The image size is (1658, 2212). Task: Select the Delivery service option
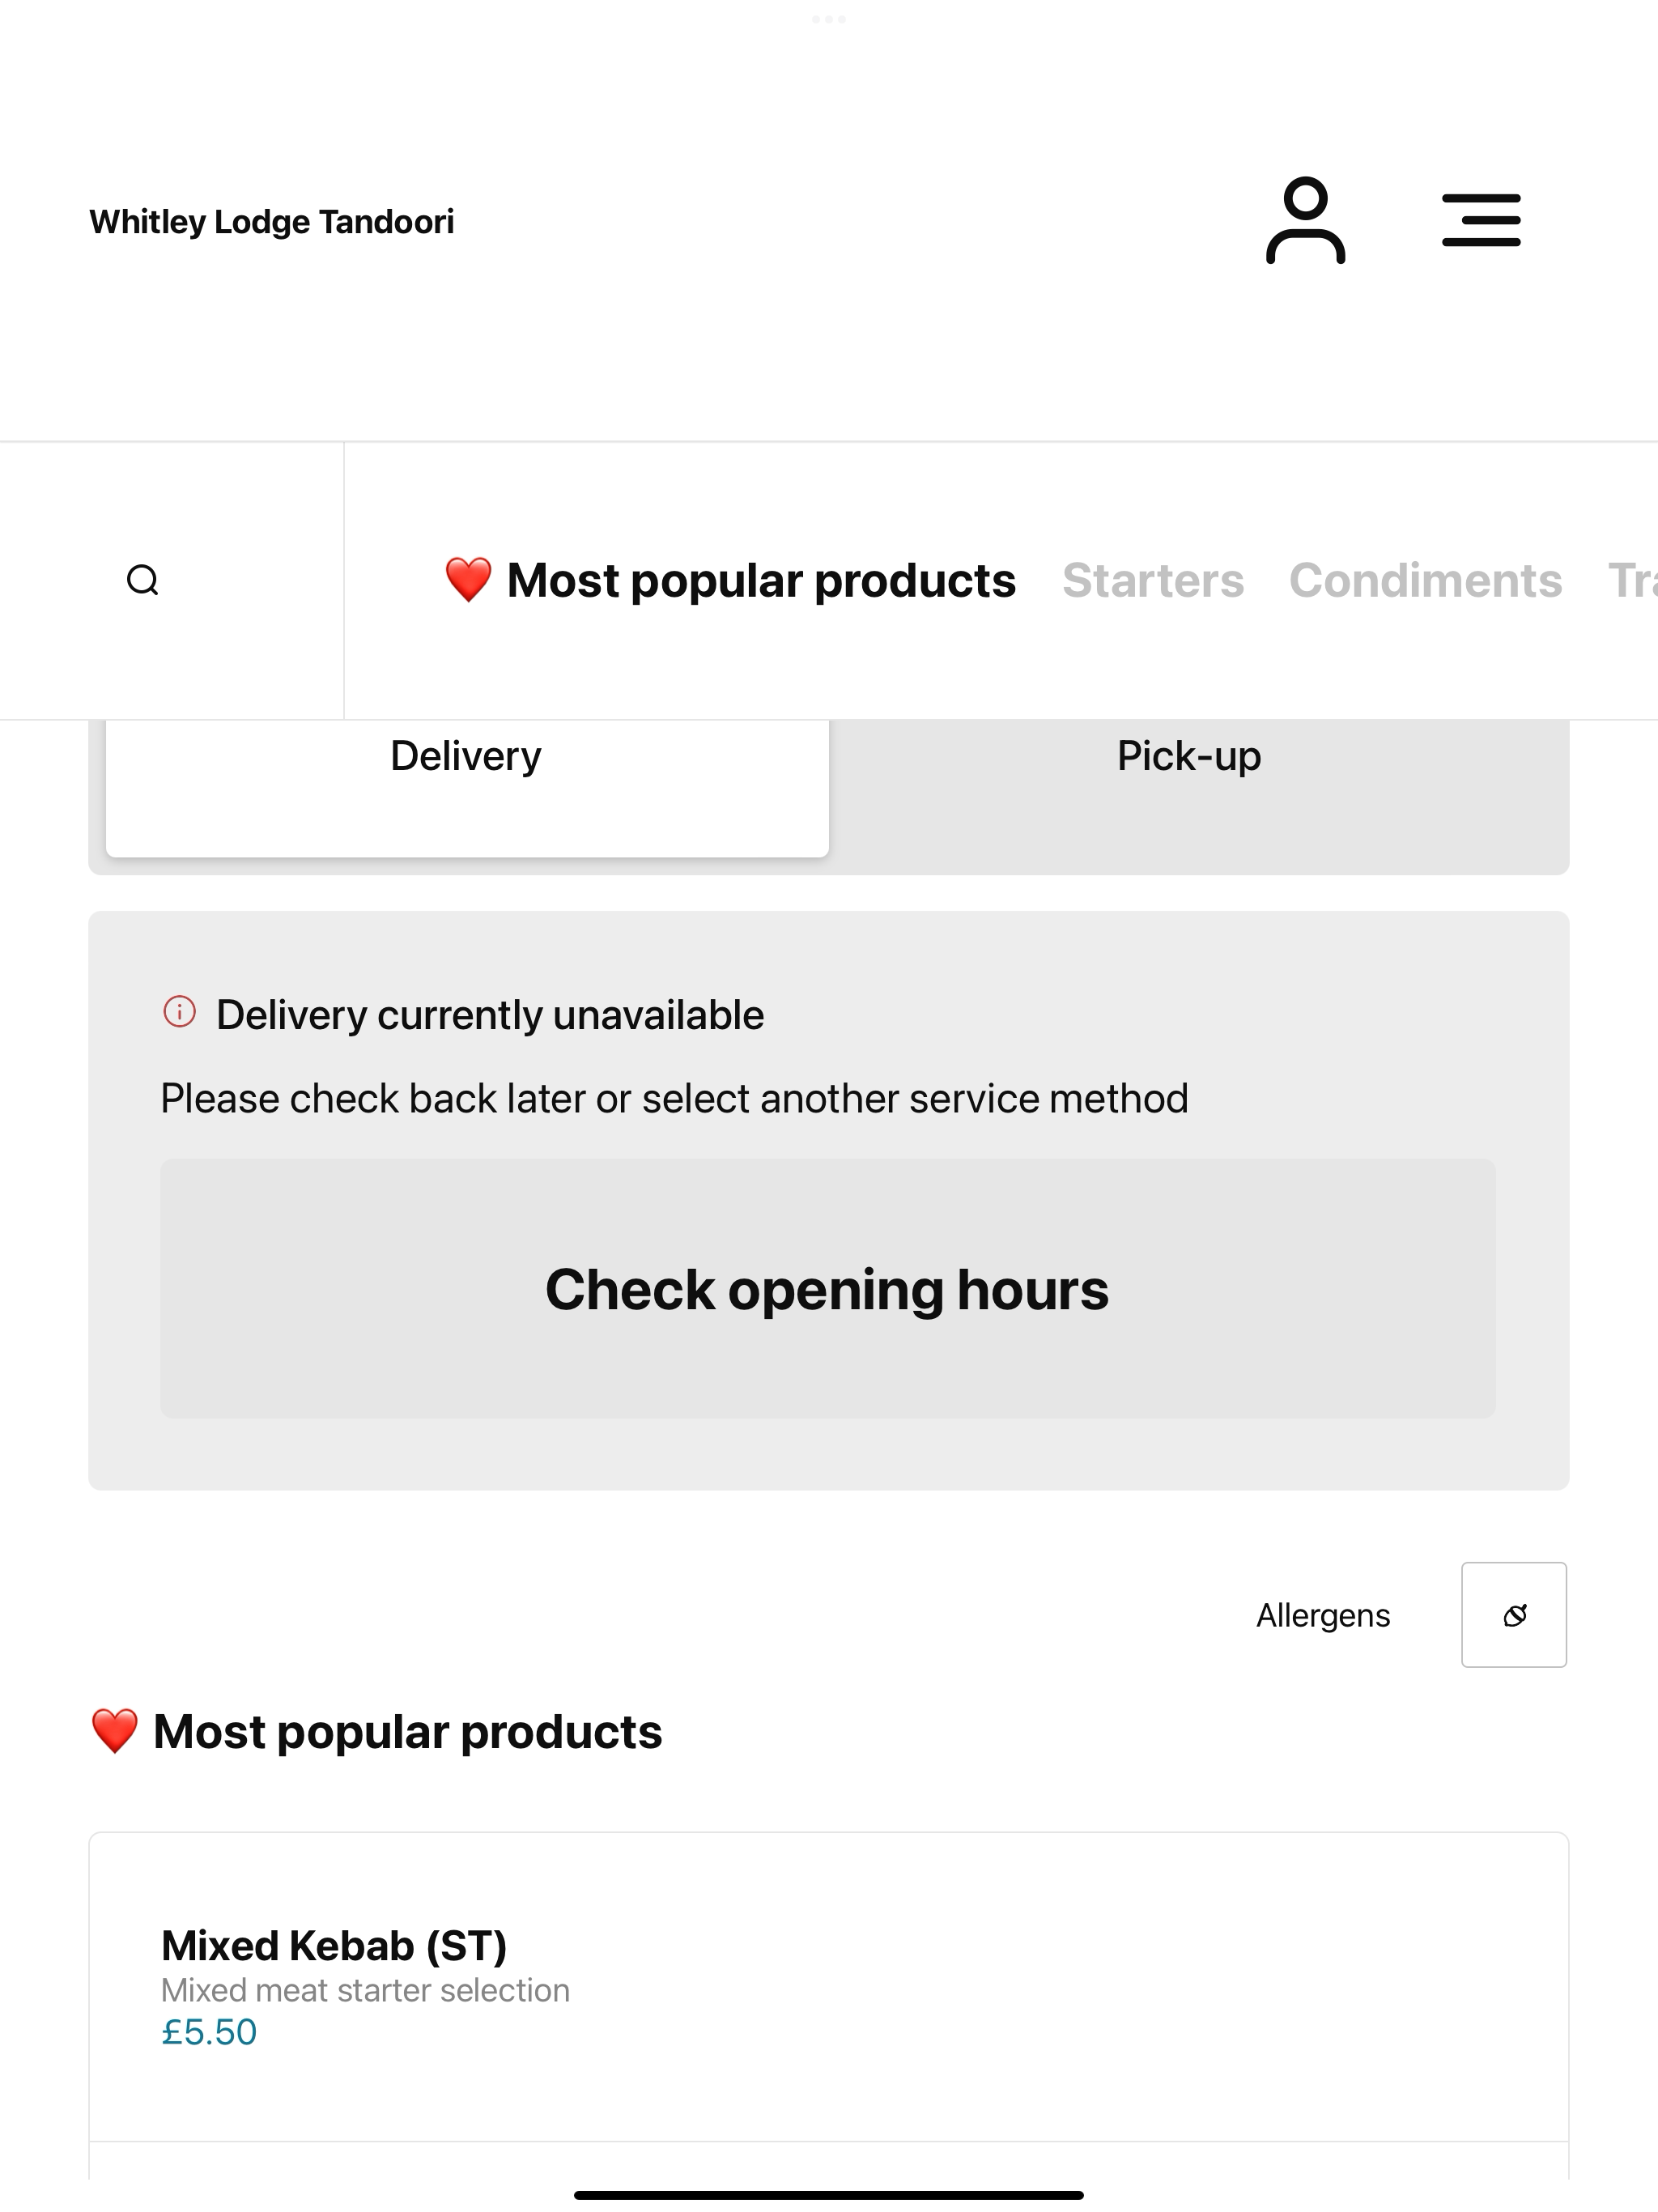467,788
